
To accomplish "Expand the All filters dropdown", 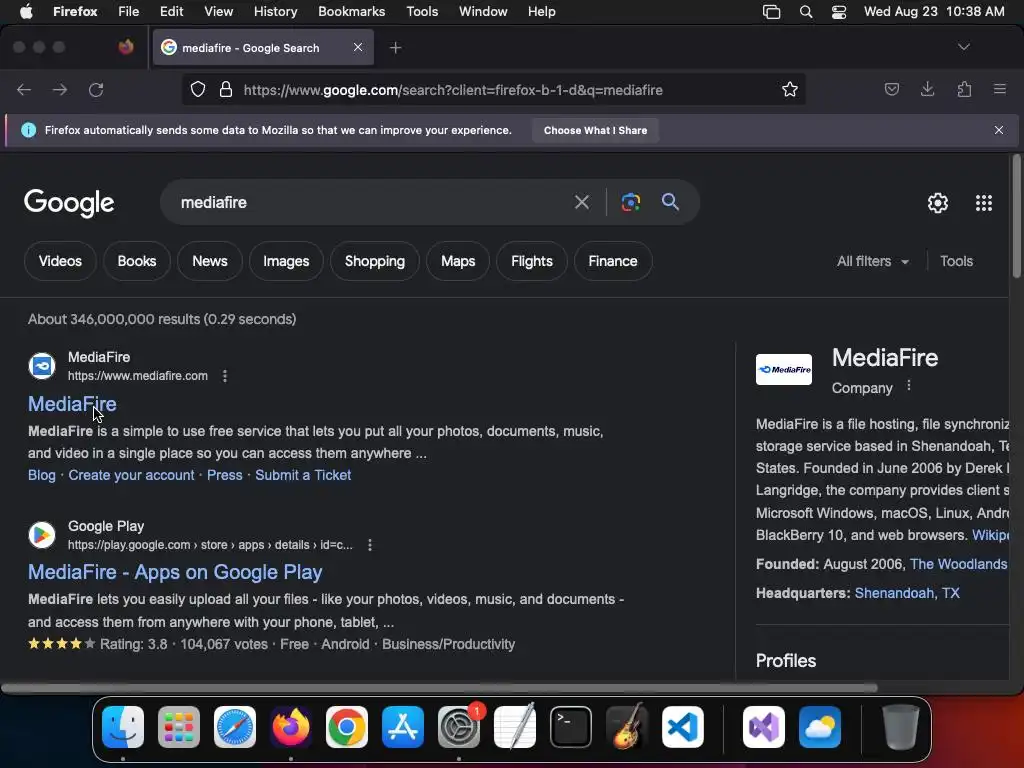I will [x=872, y=261].
